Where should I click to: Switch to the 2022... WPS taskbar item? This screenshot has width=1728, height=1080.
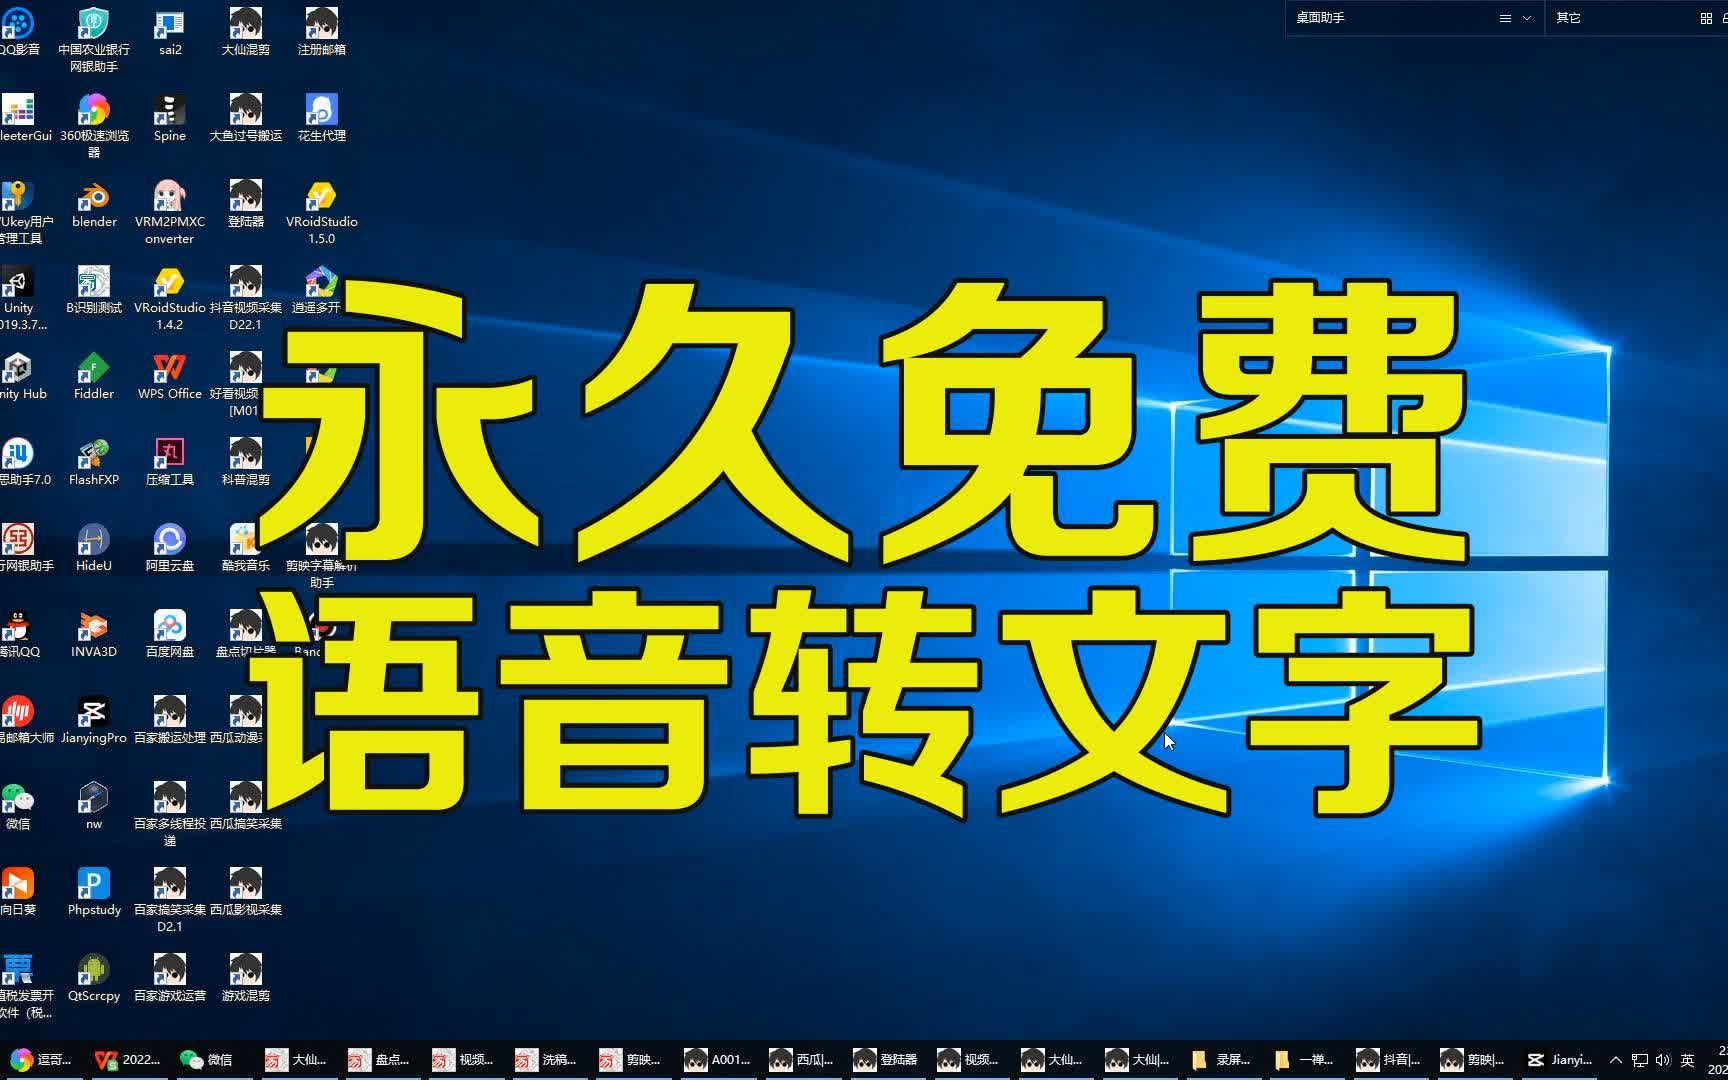point(127,1060)
